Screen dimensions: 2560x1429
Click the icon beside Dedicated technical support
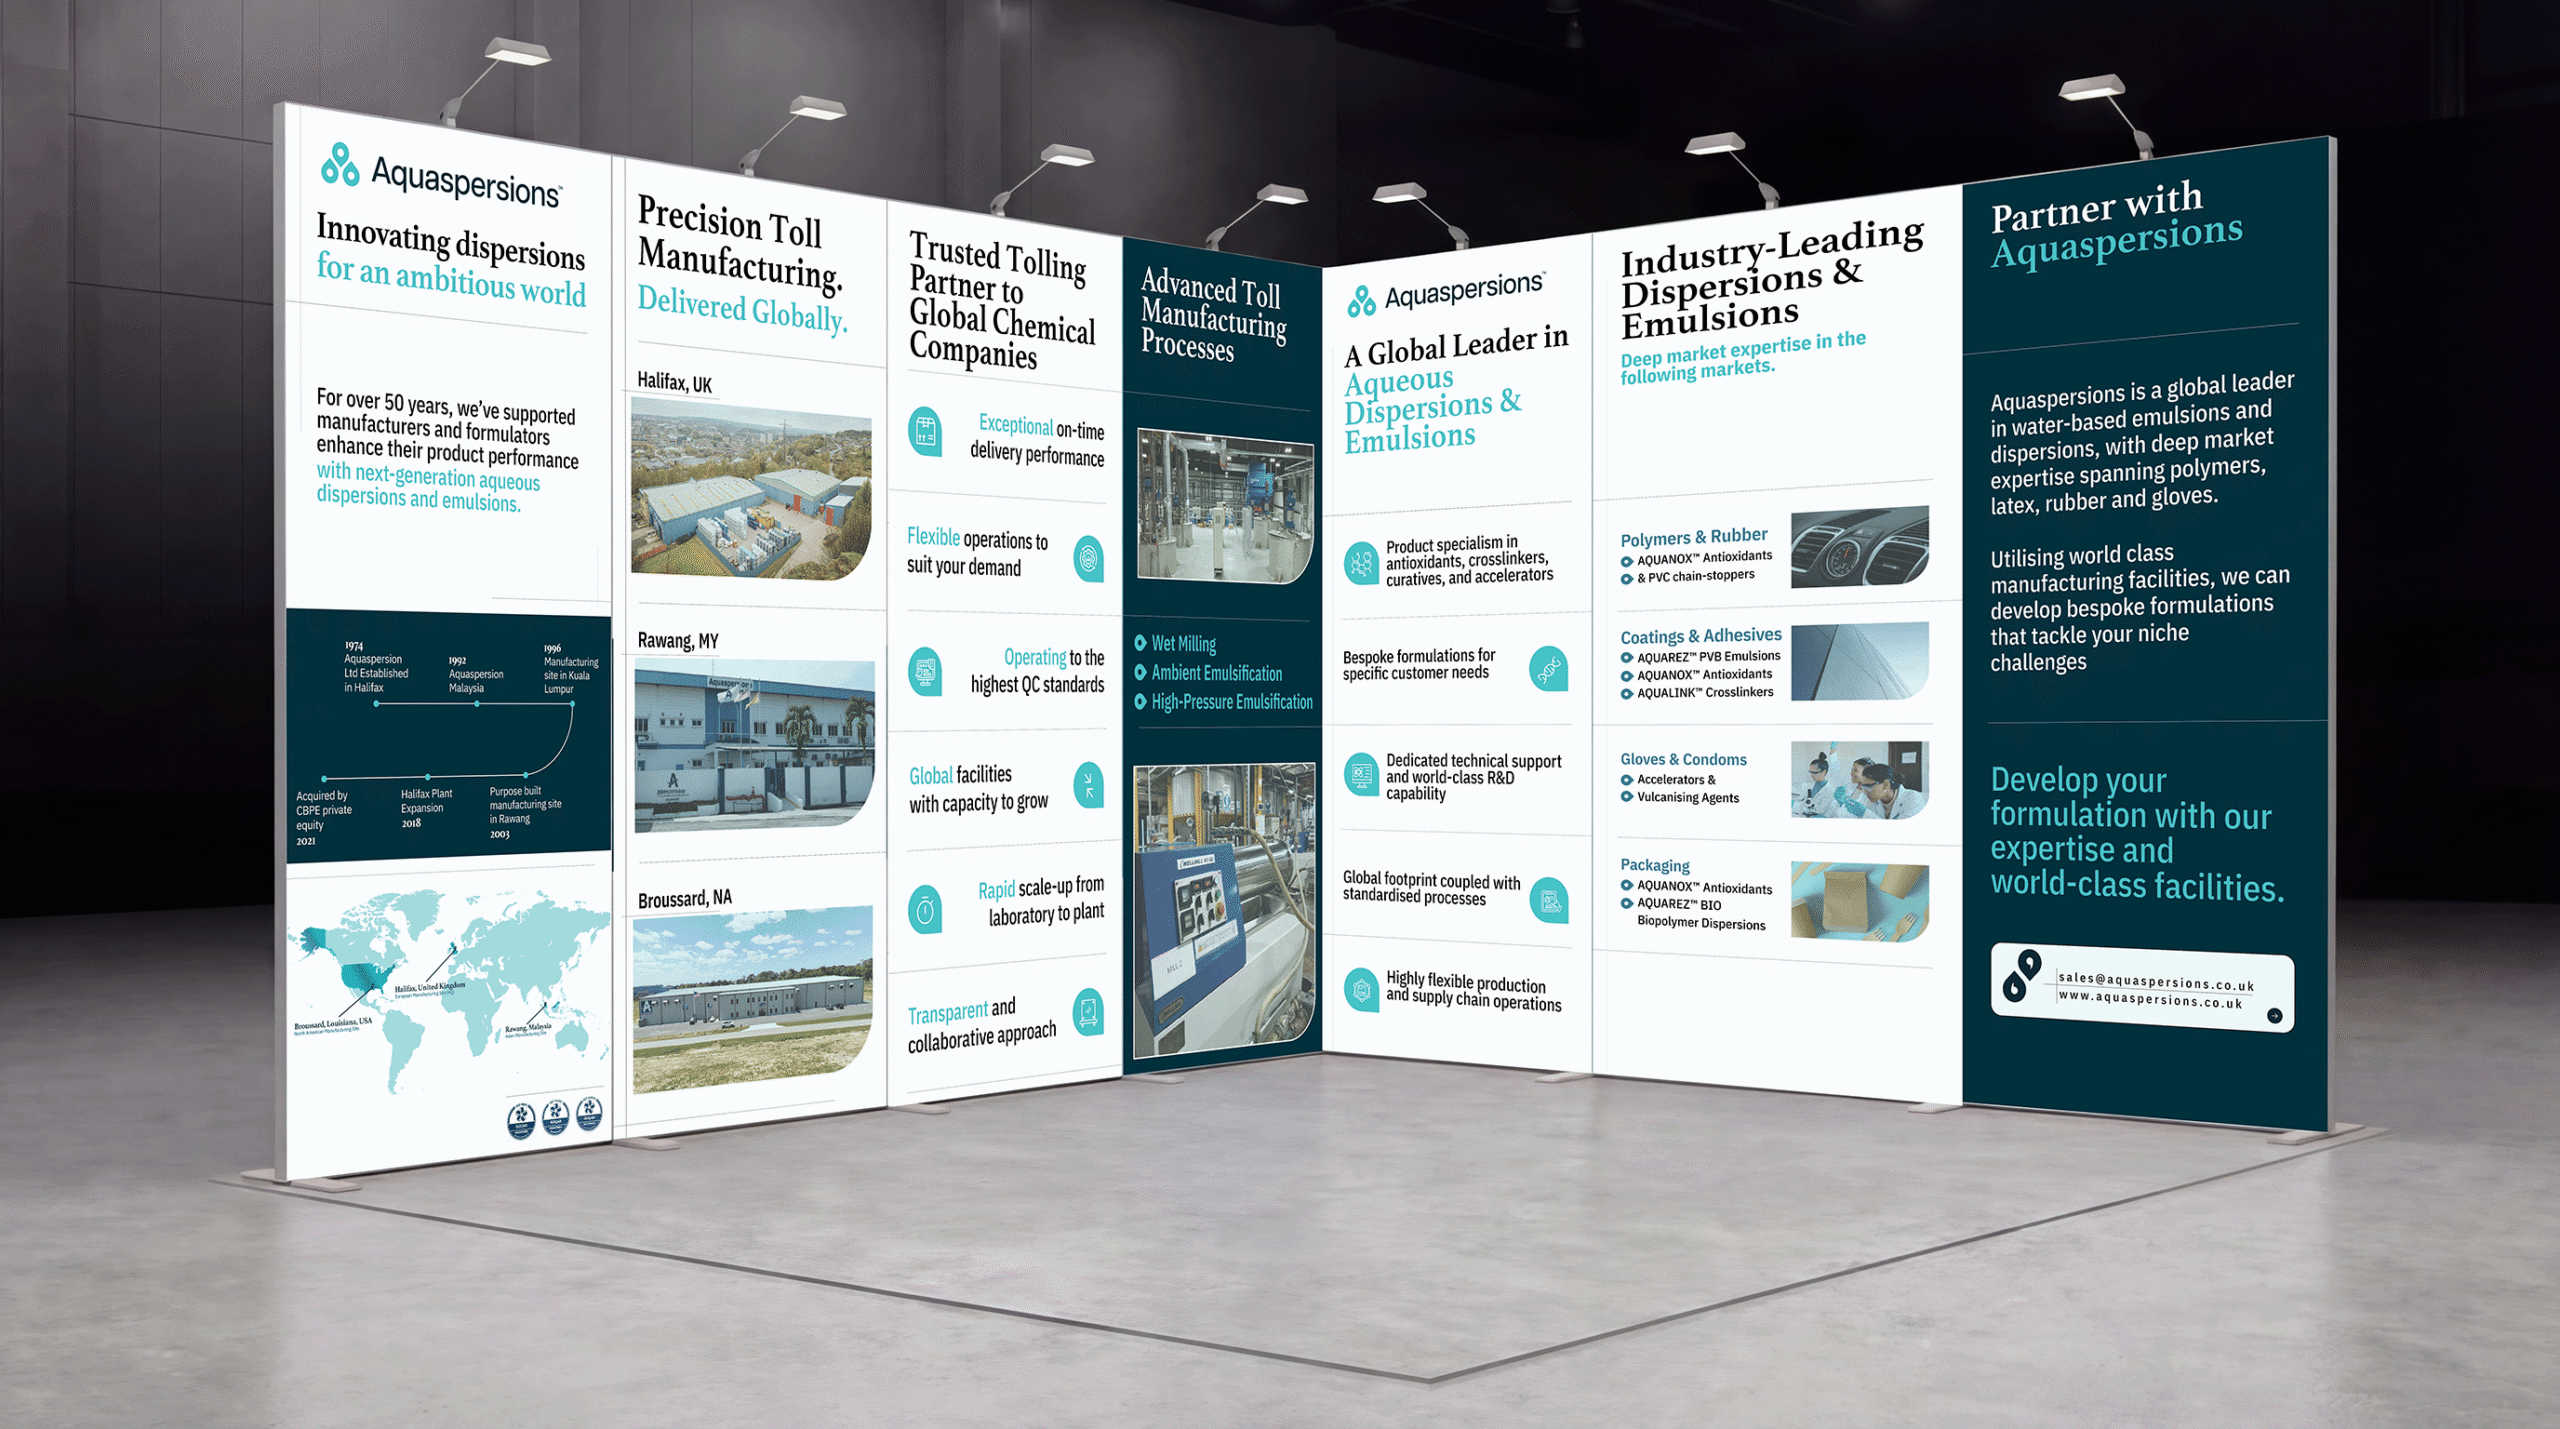(1361, 774)
